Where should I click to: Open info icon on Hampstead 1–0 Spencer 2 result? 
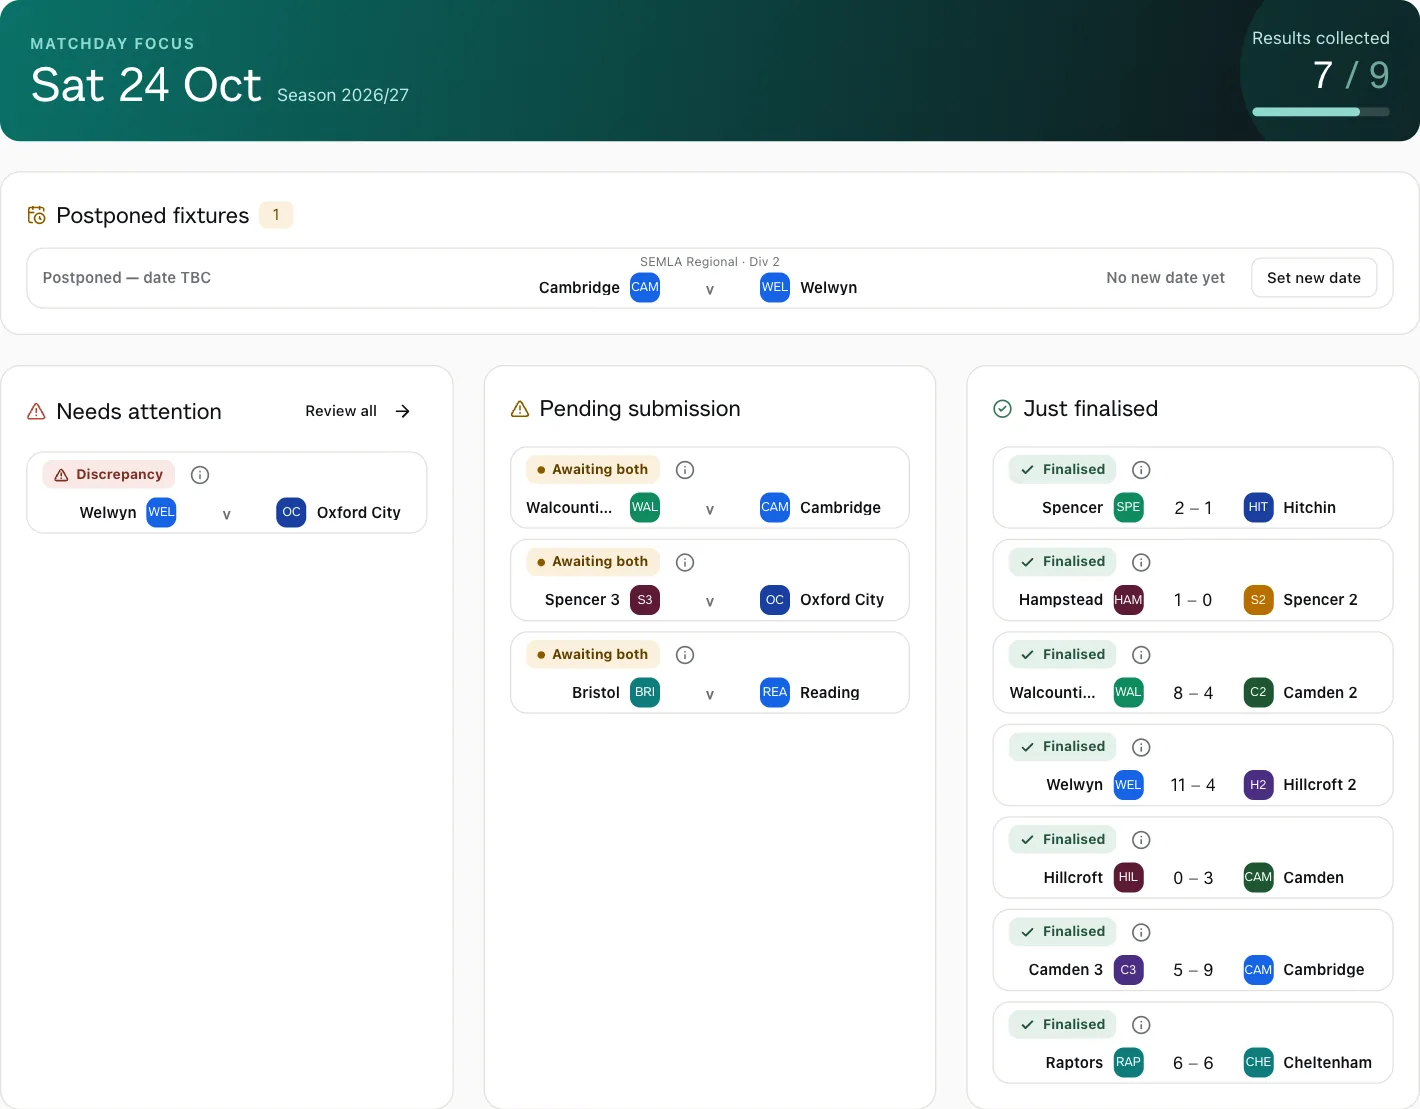[x=1141, y=562]
